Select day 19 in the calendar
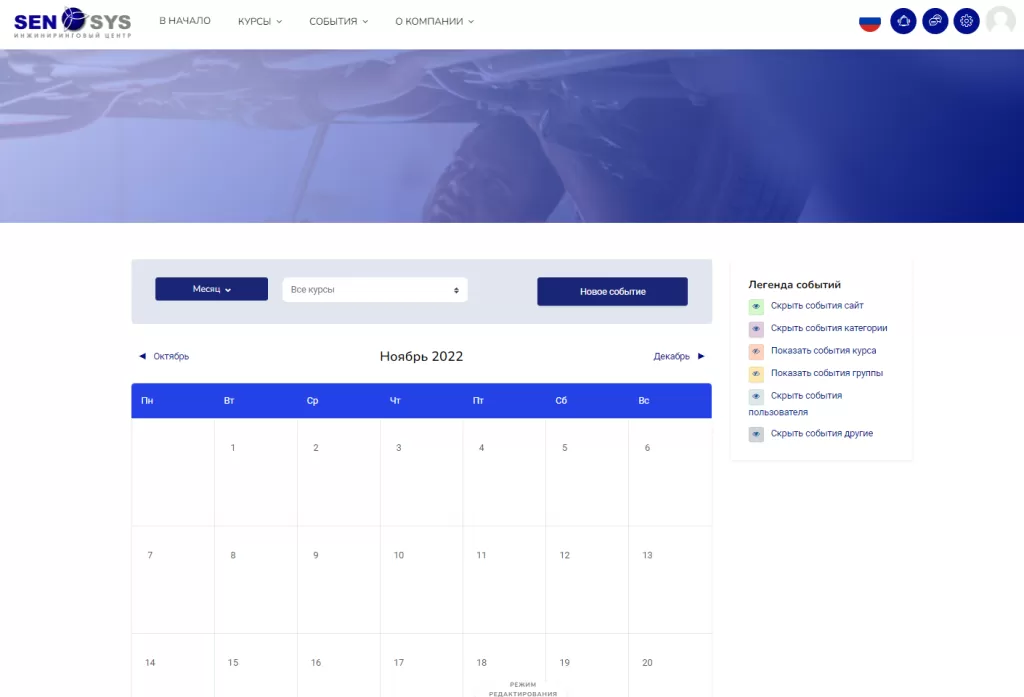This screenshot has height=697, width=1024. (564, 662)
